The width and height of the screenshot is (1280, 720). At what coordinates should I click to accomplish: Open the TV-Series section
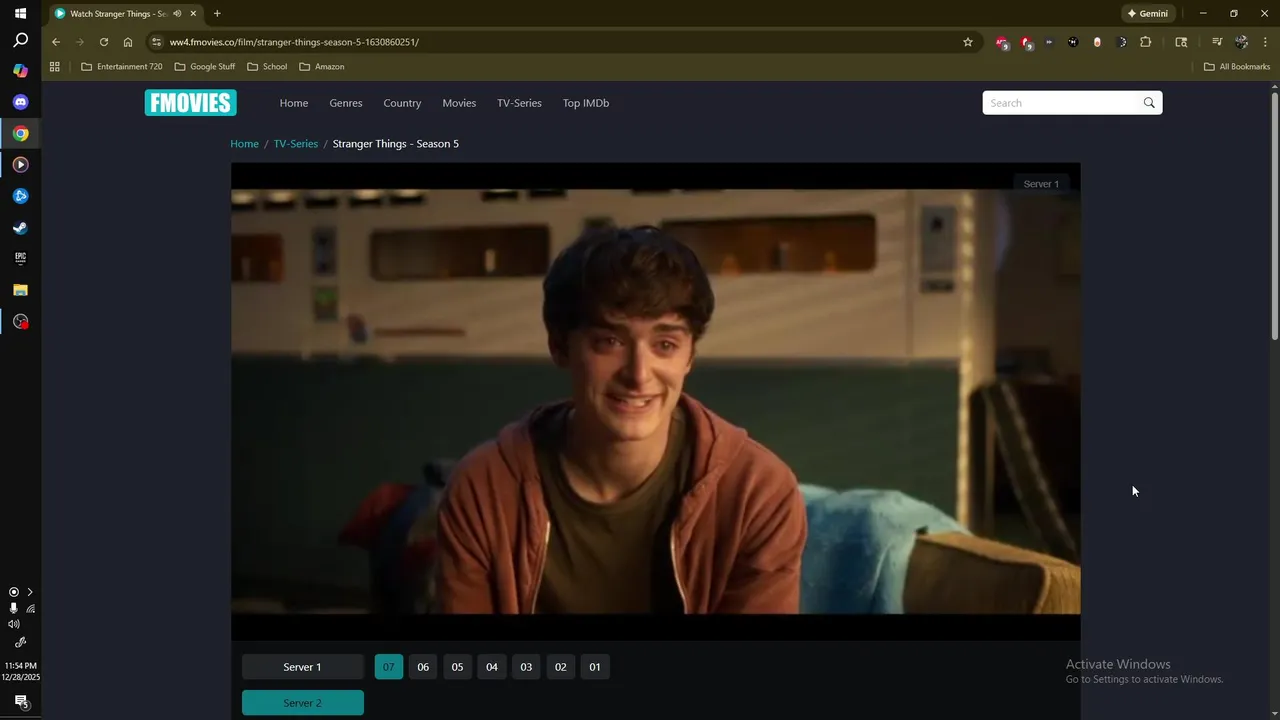(x=519, y=103)
